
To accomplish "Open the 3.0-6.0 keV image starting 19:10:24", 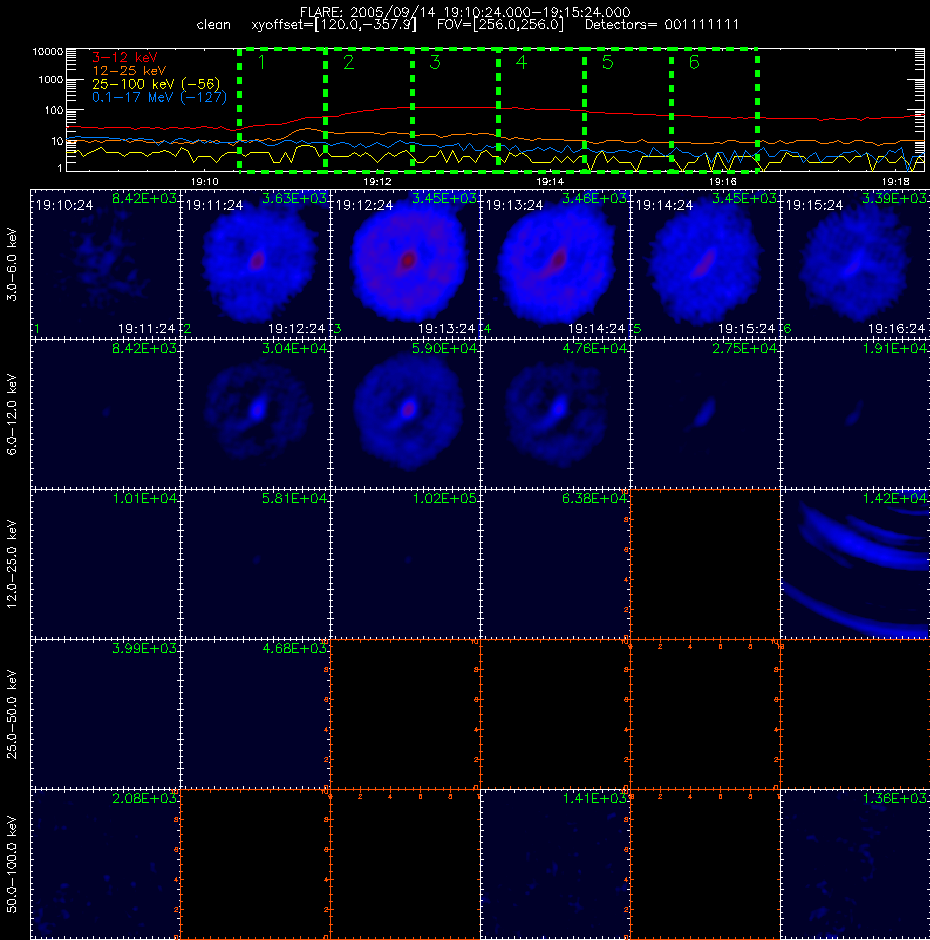I will (106, 264).
